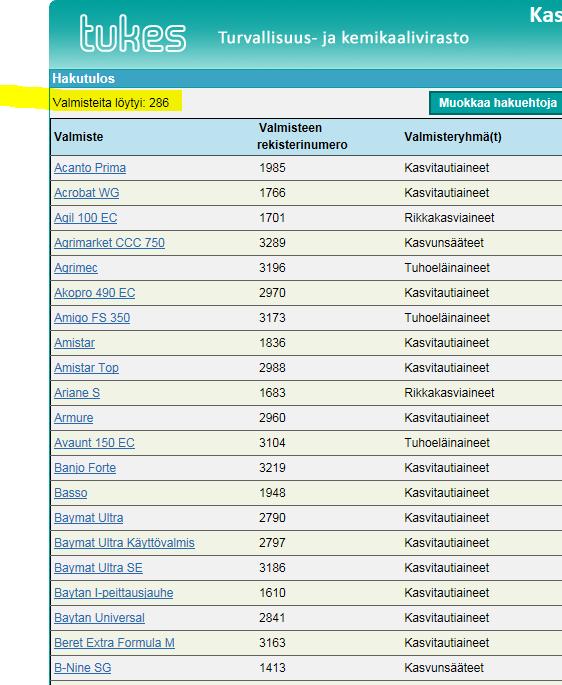Open the Avaunt 150 EC link
Screen dimensions: 562x685
click(x=94, y=443)
